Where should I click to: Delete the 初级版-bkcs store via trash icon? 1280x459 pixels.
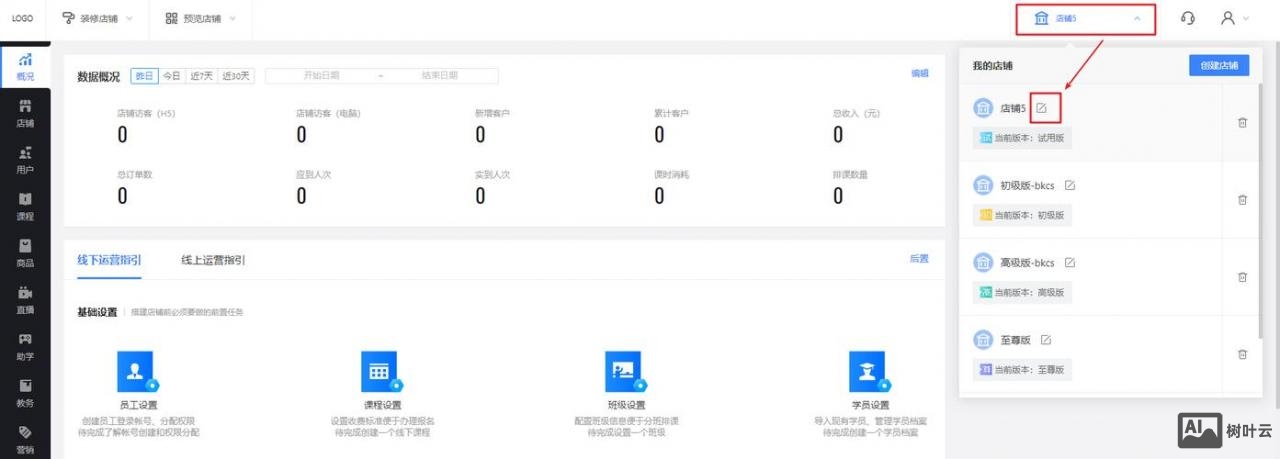click(x=1242, y=199)
